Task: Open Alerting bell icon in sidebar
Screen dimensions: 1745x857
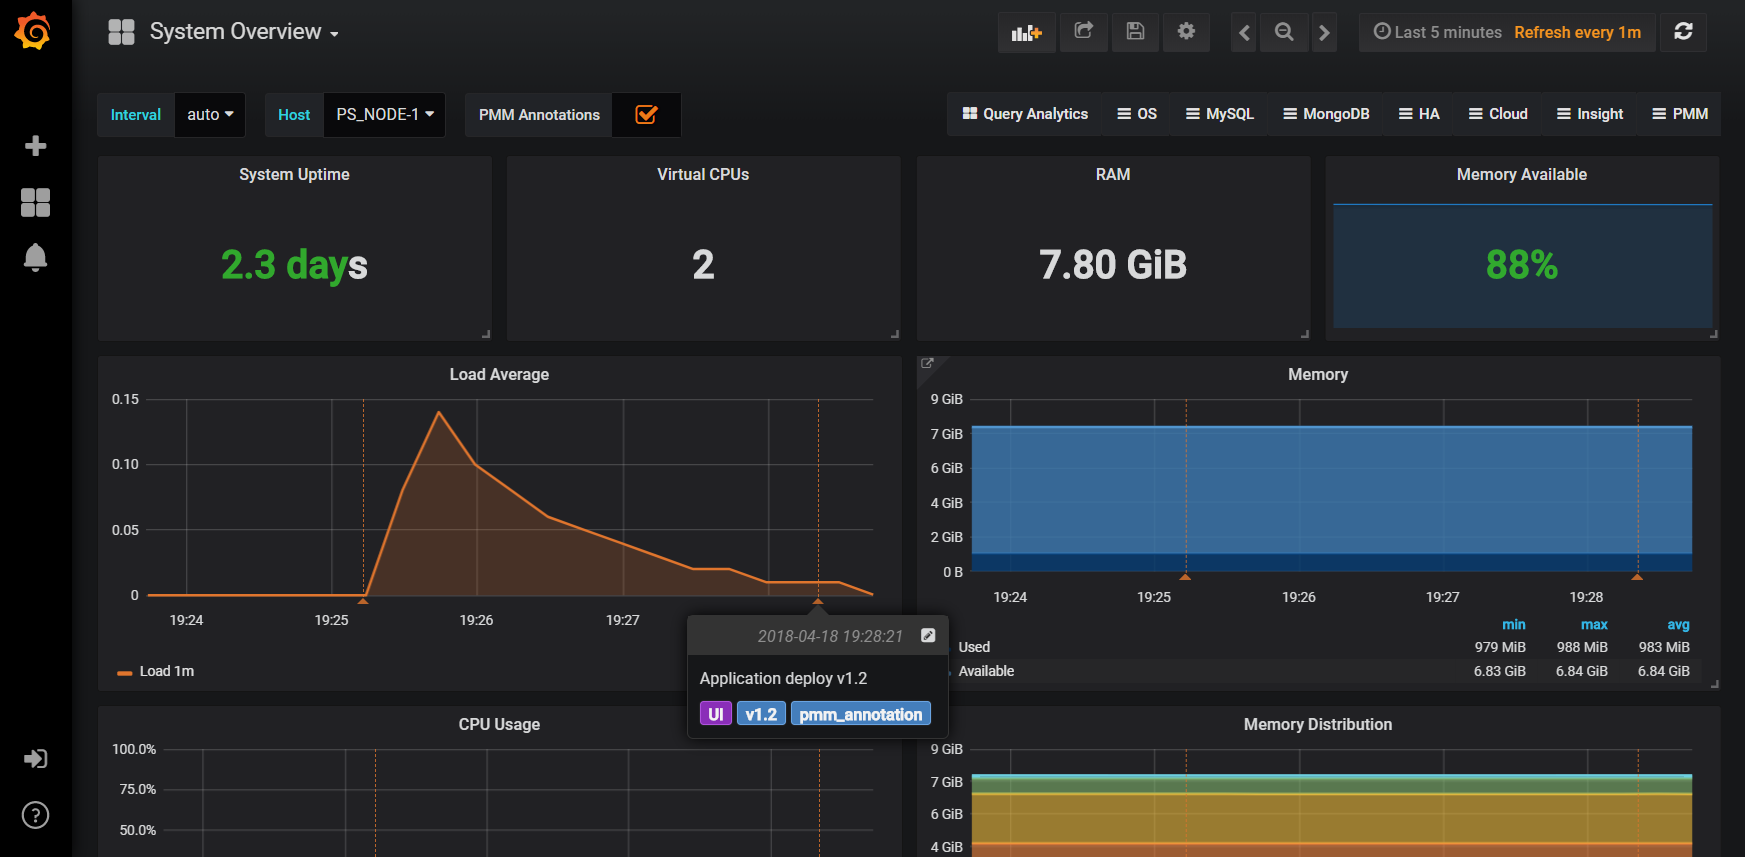Action: point(35,258)
